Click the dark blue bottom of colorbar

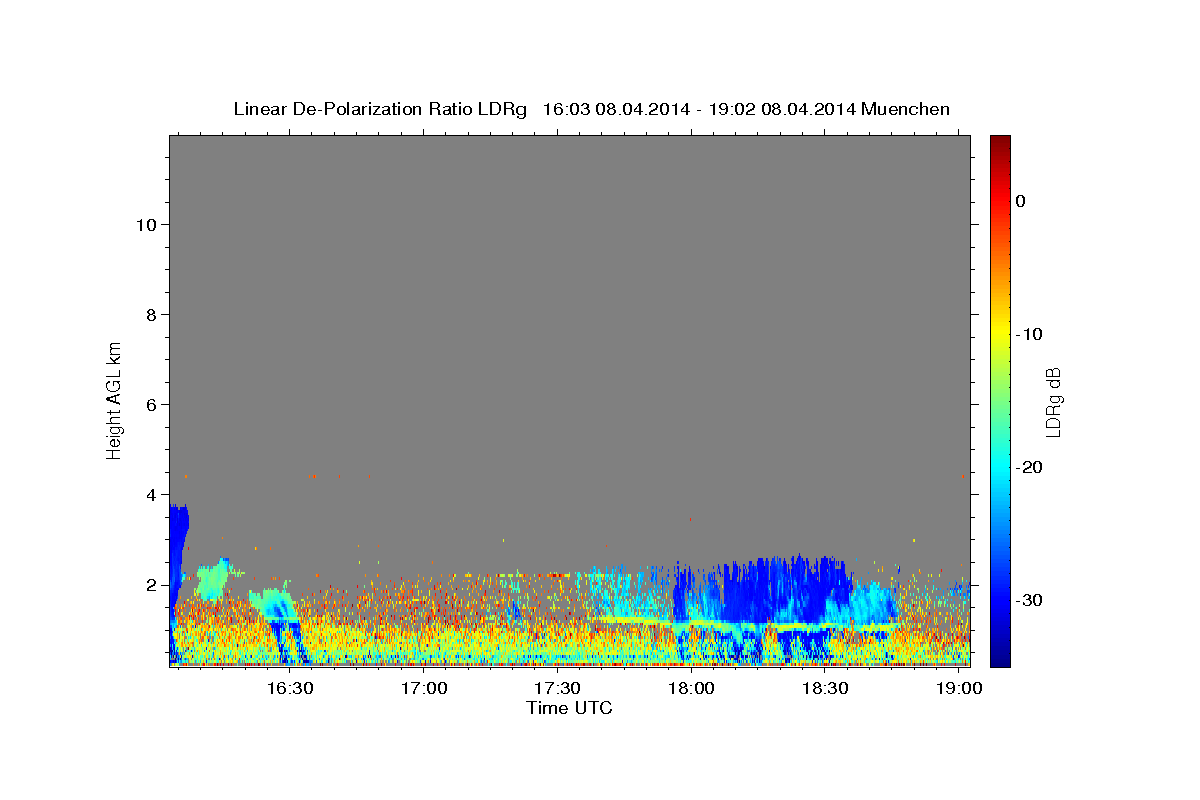click(x=1000, y=658)
